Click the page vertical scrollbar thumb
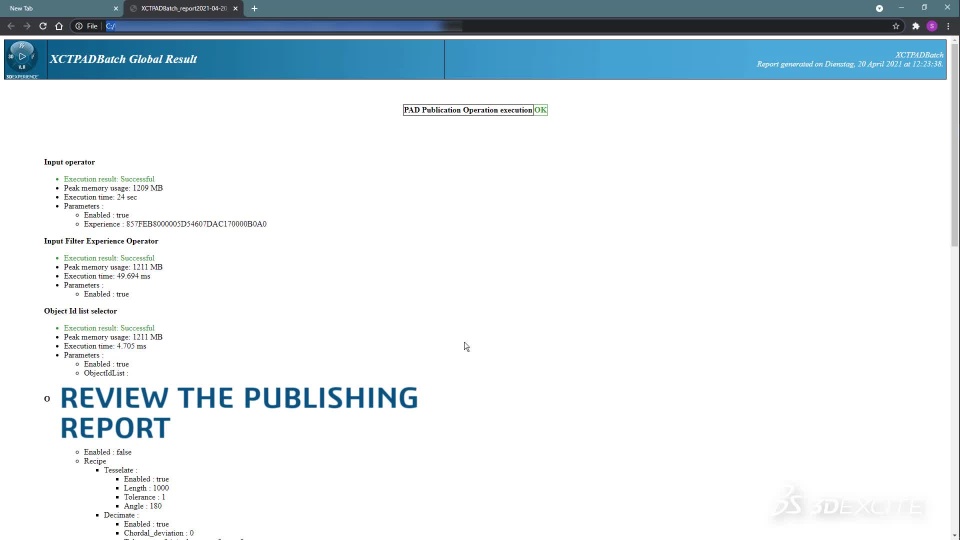The height and width of the screenshot is (540, 960). 954,143
